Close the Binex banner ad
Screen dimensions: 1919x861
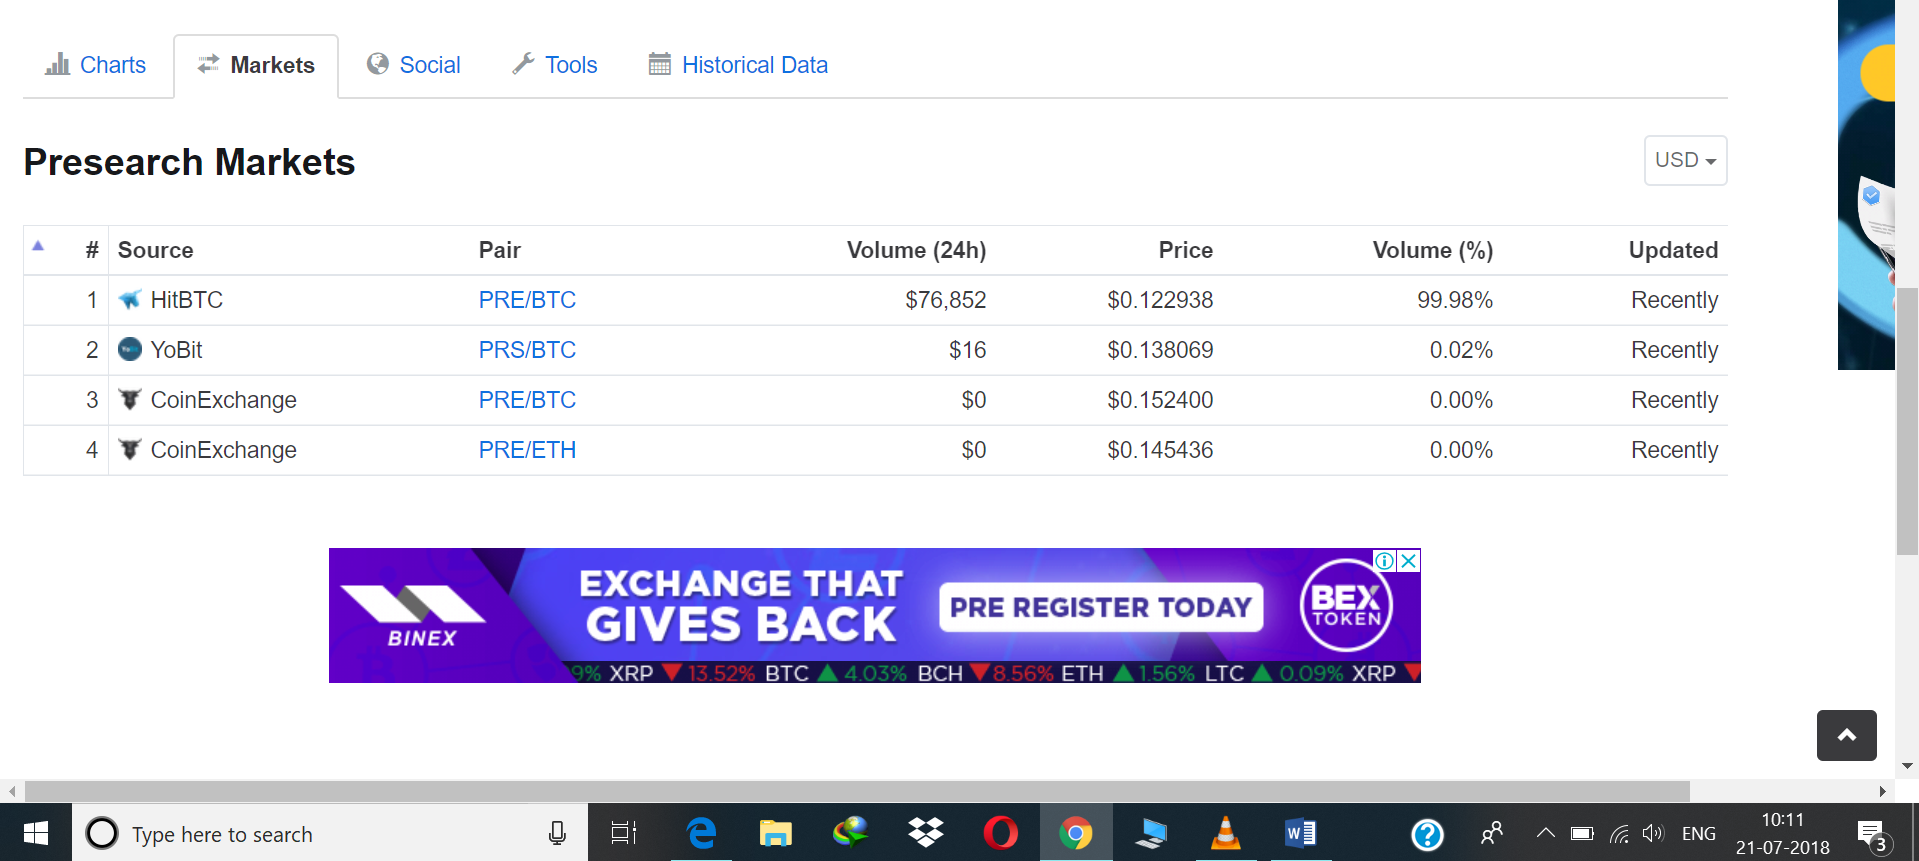(1409, 561)
